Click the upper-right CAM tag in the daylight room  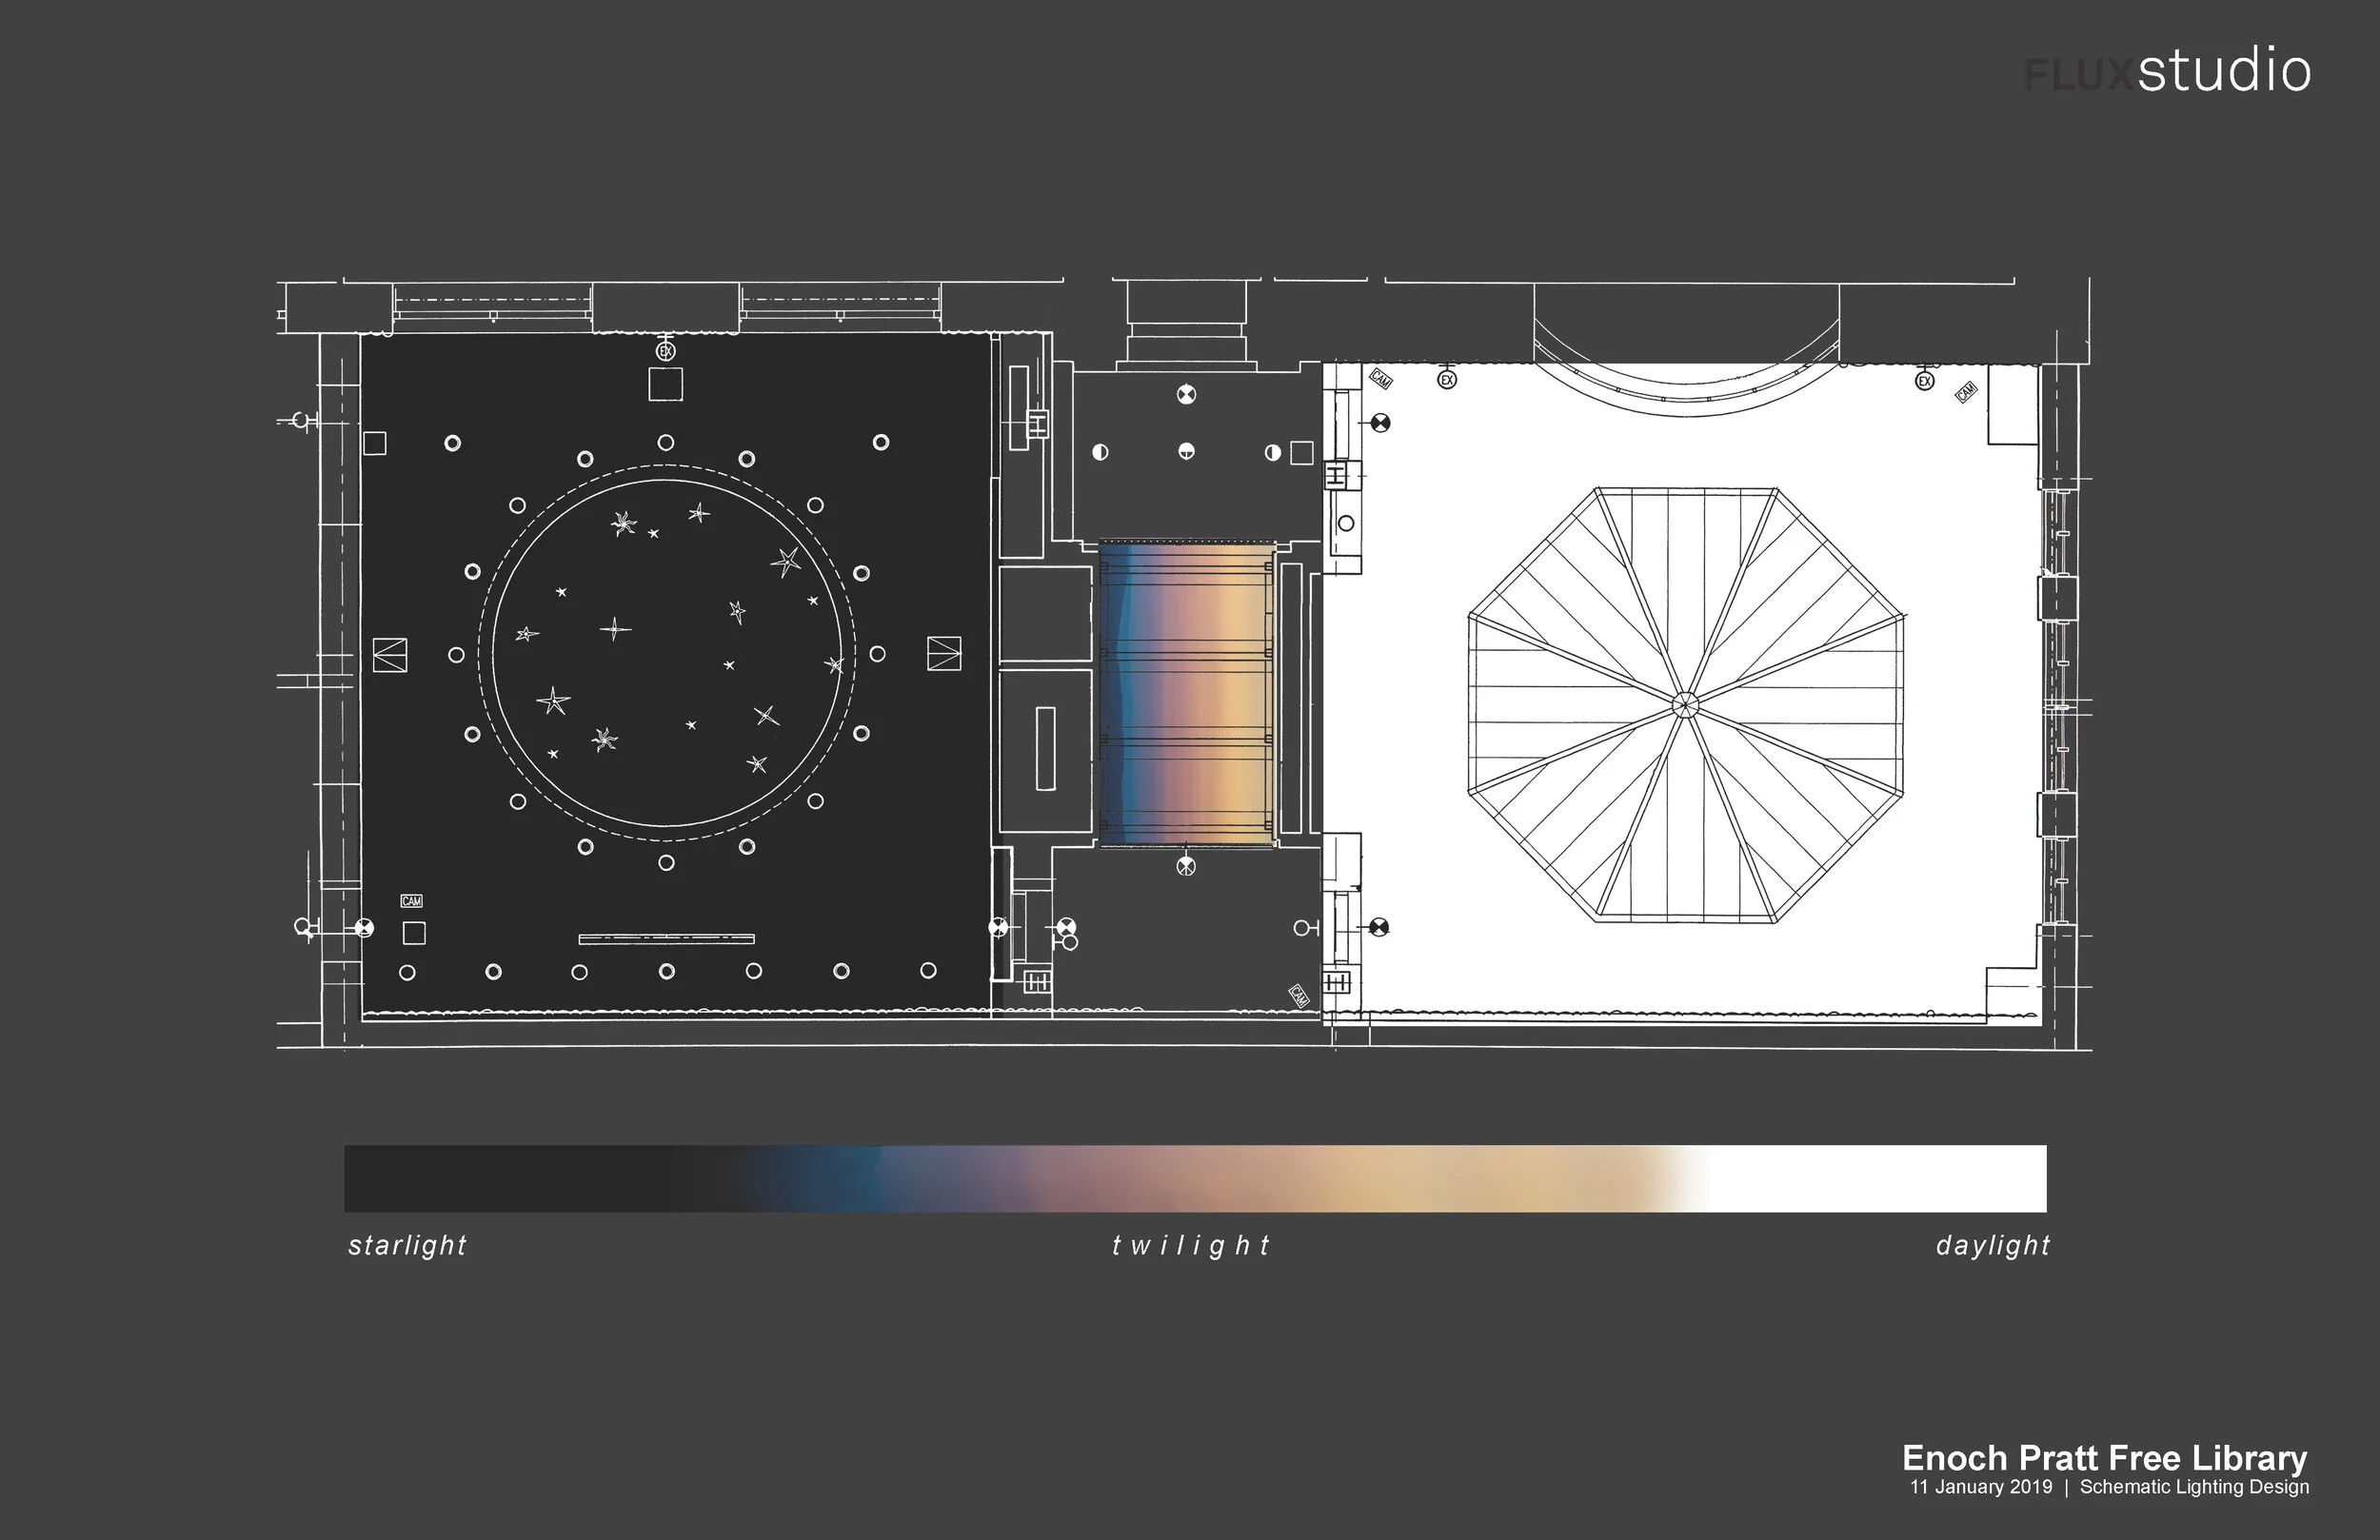coord(1966,392)
